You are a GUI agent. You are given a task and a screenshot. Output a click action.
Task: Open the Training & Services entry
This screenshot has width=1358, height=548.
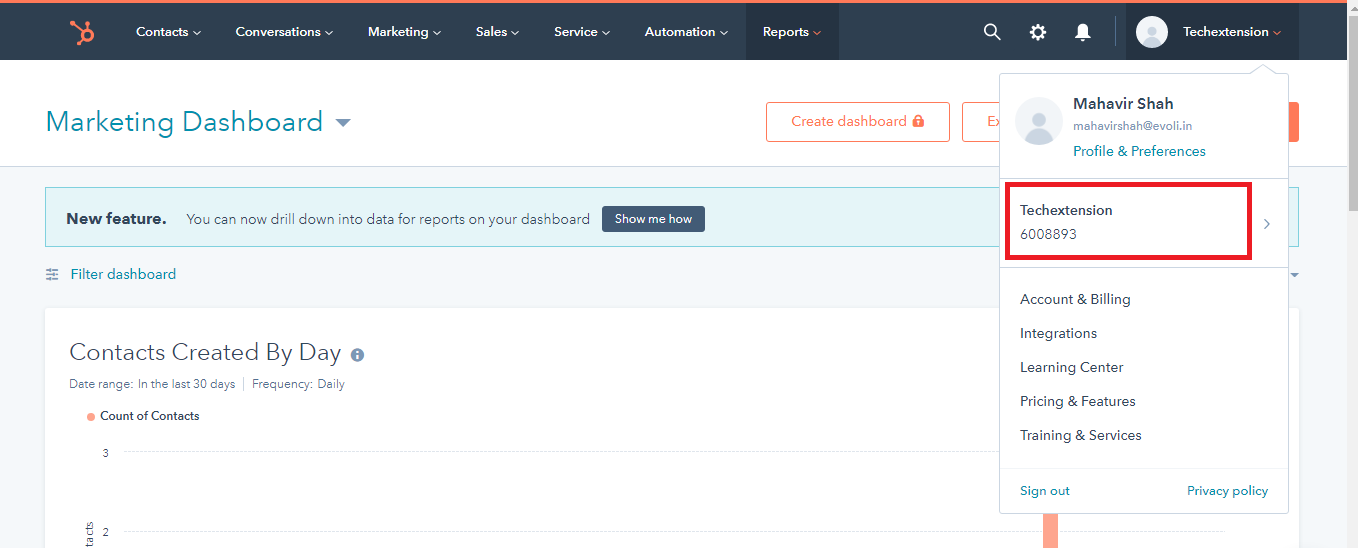tap(1080, 435)
